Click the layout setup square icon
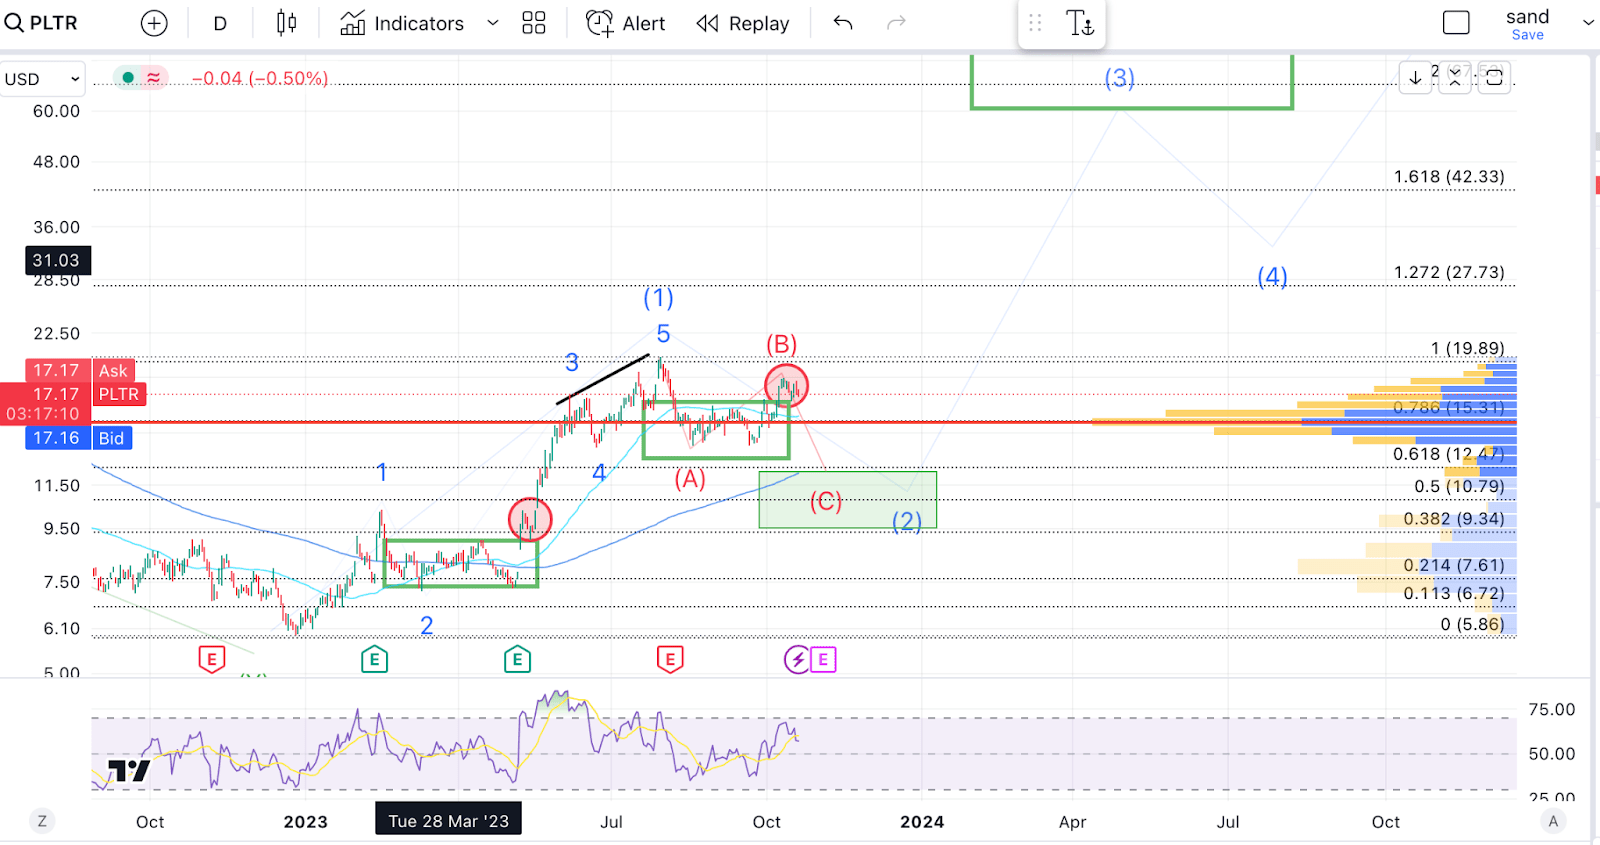Viewport: 1600px width, 845px height. pos(1456,23)
